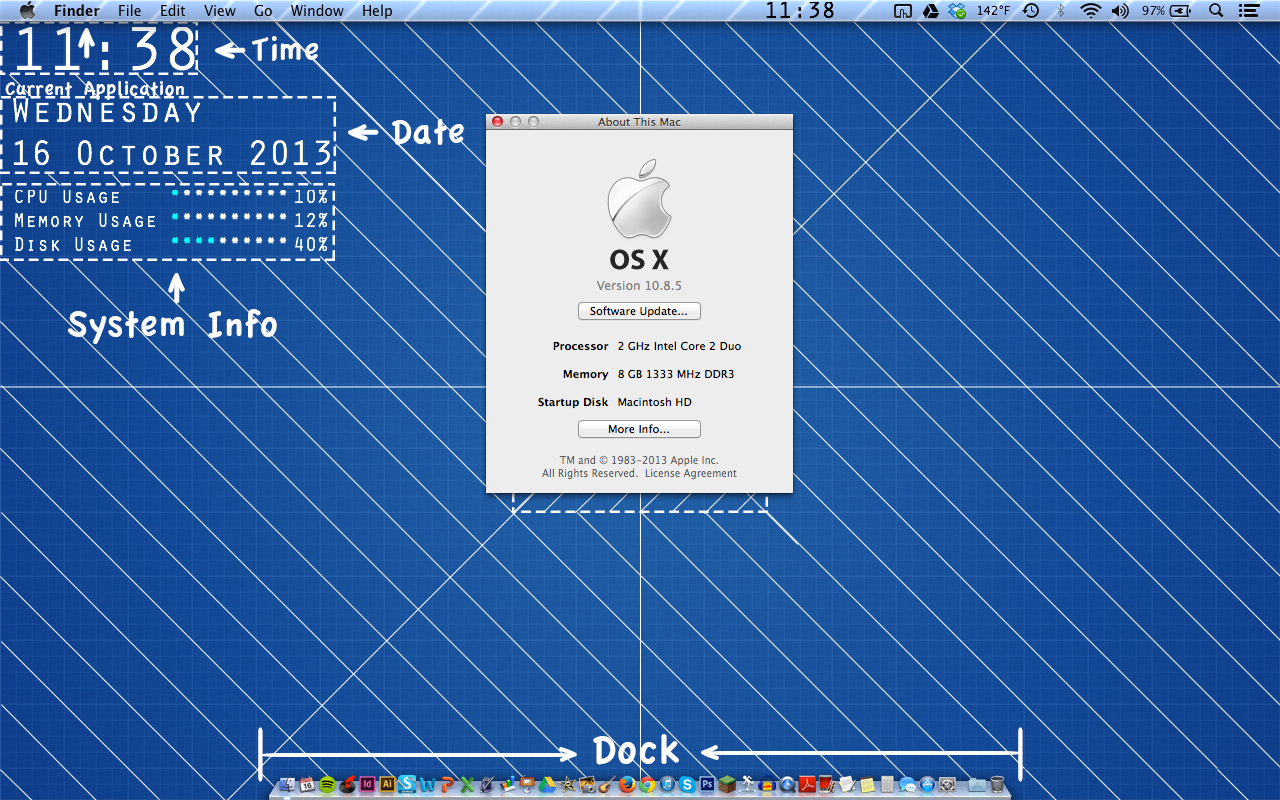Open the Help menu
This screenshot has height=800, width=1280.
pyautogui.click(x=377, y=11)
